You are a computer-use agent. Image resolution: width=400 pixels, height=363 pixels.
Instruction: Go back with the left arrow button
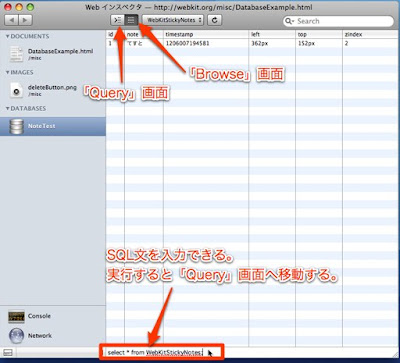12,20
